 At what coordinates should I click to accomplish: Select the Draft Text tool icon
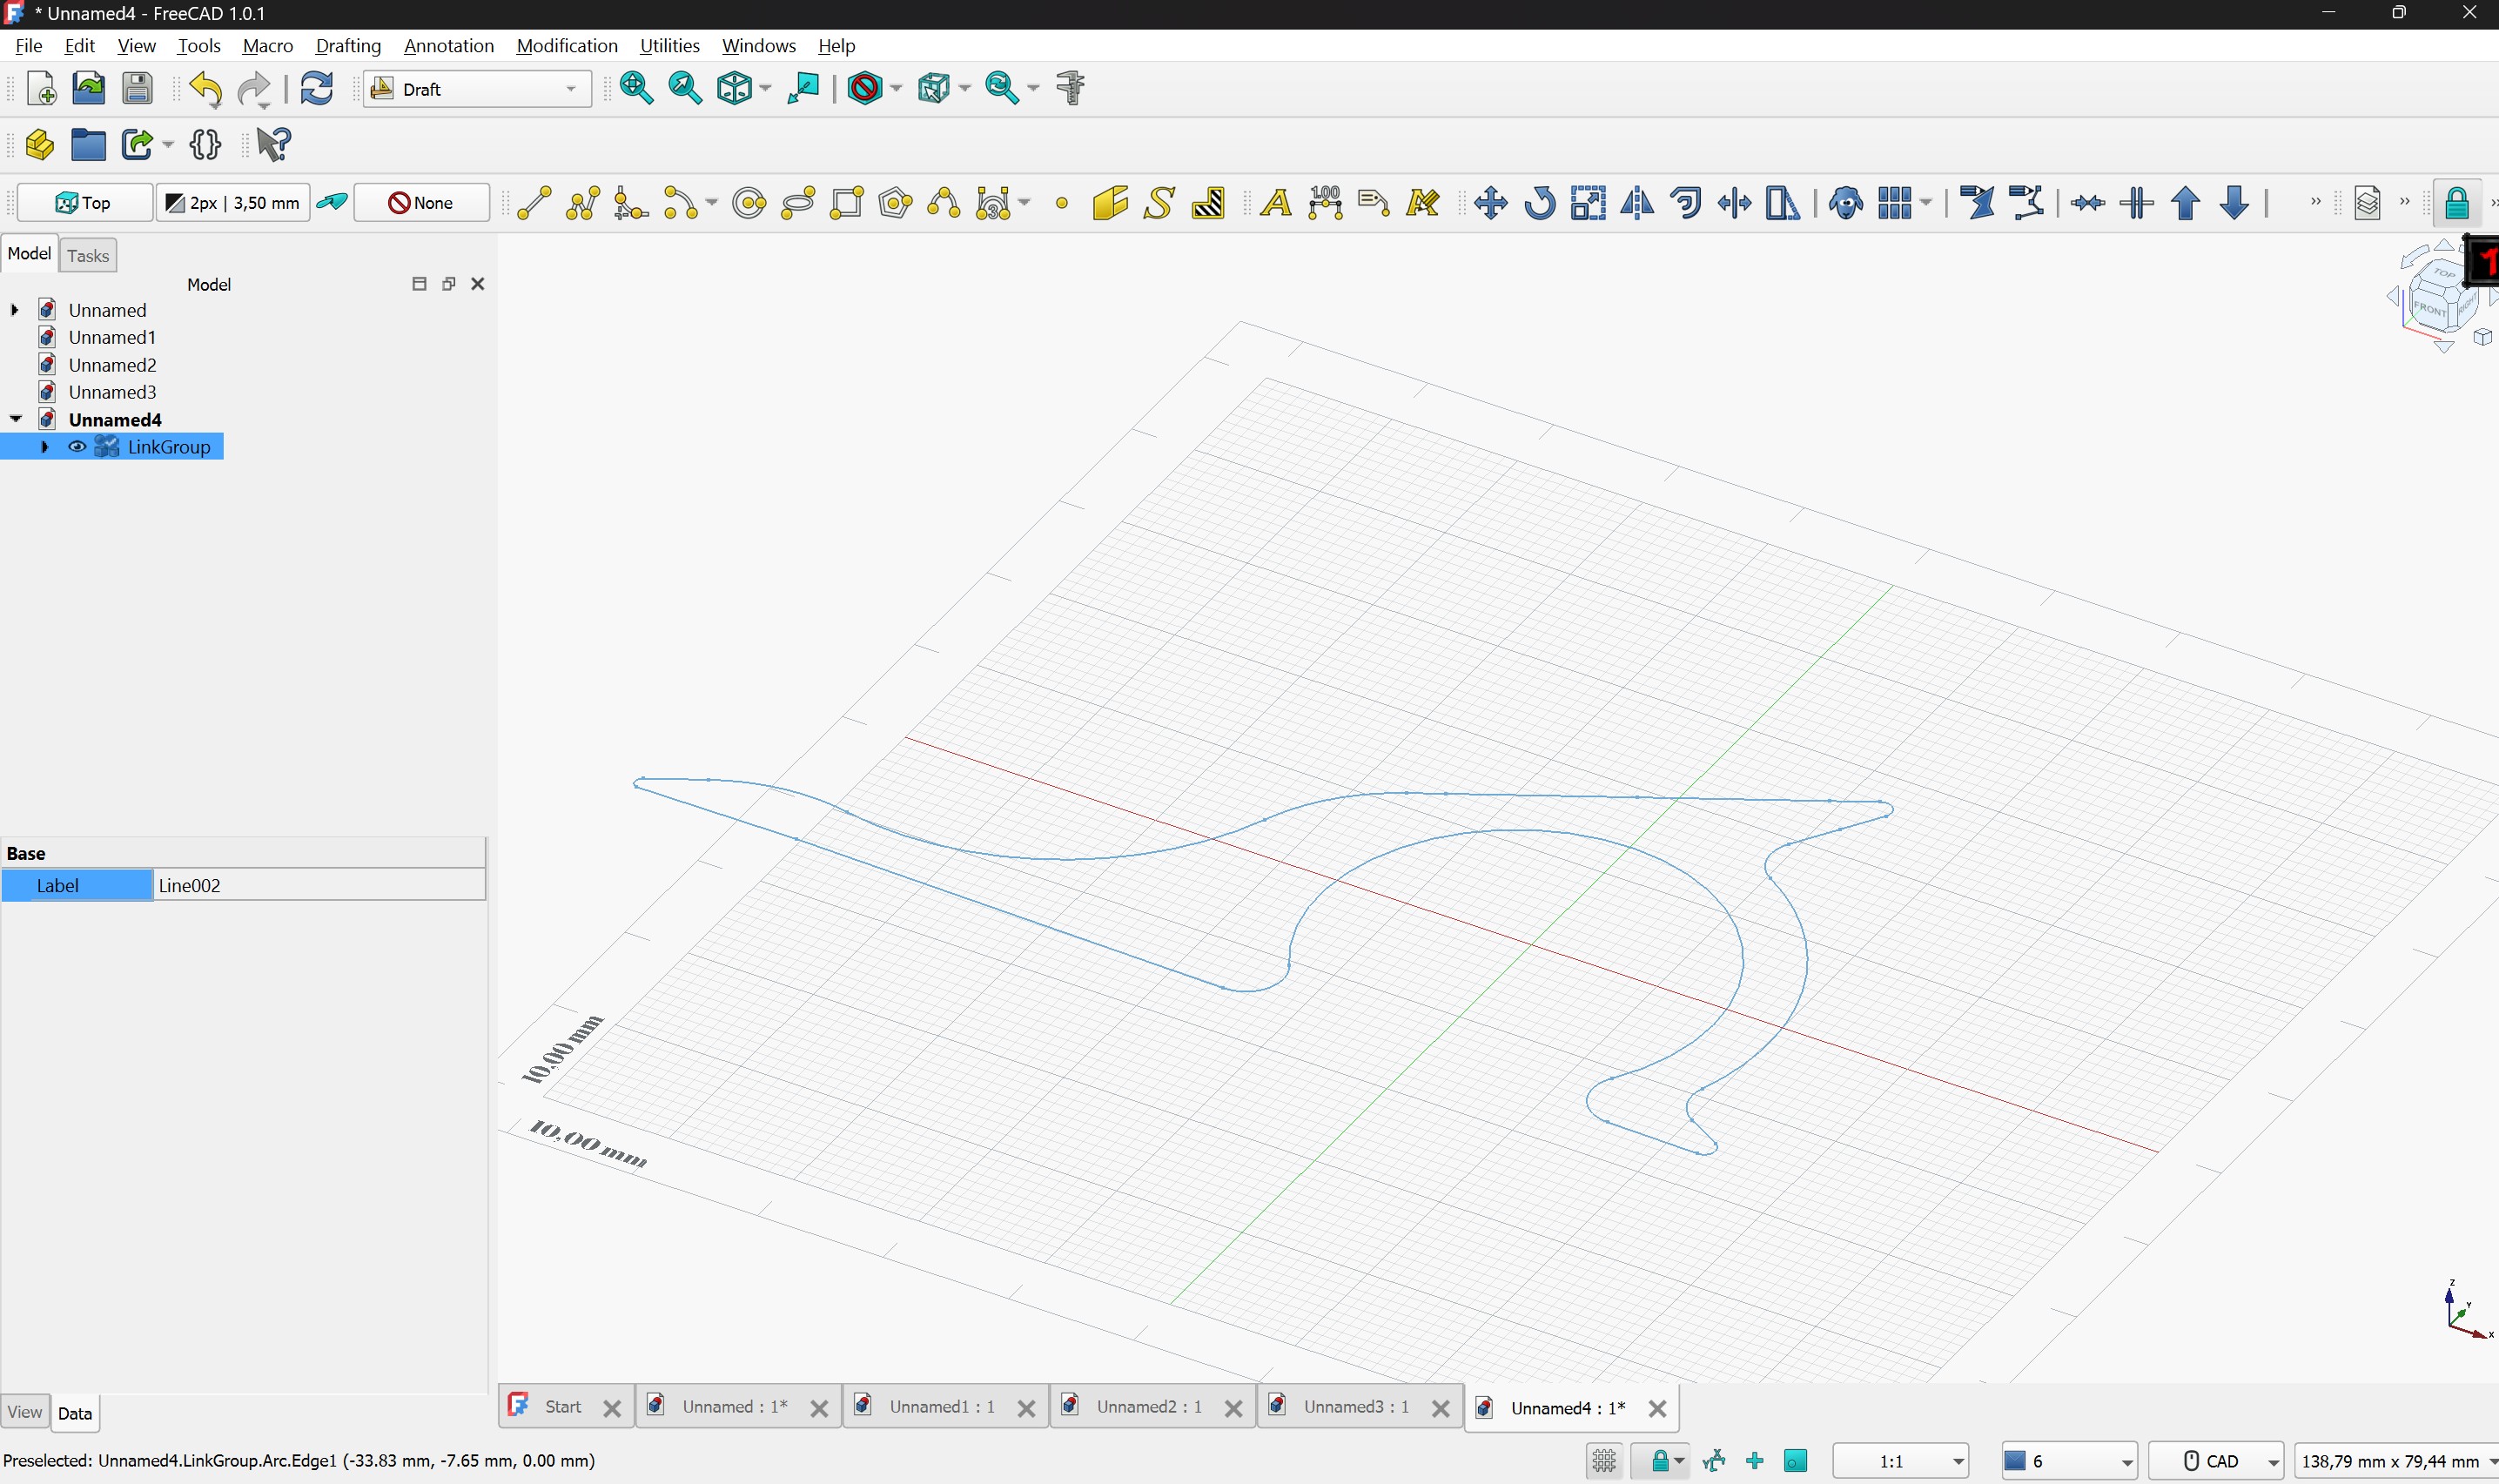coord(1275,203)
